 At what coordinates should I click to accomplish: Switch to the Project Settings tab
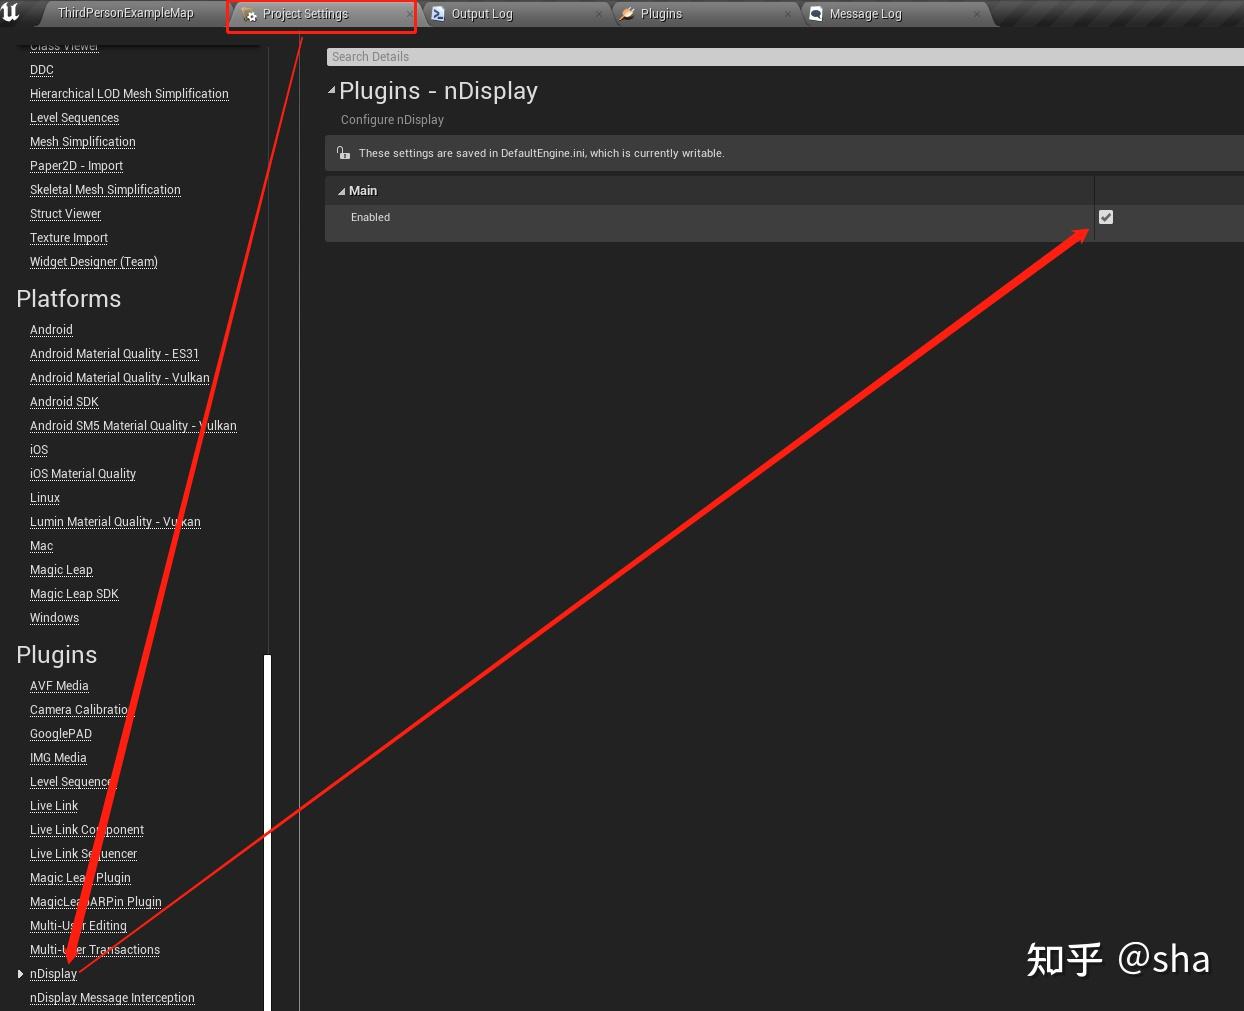(x=305, y=14)
